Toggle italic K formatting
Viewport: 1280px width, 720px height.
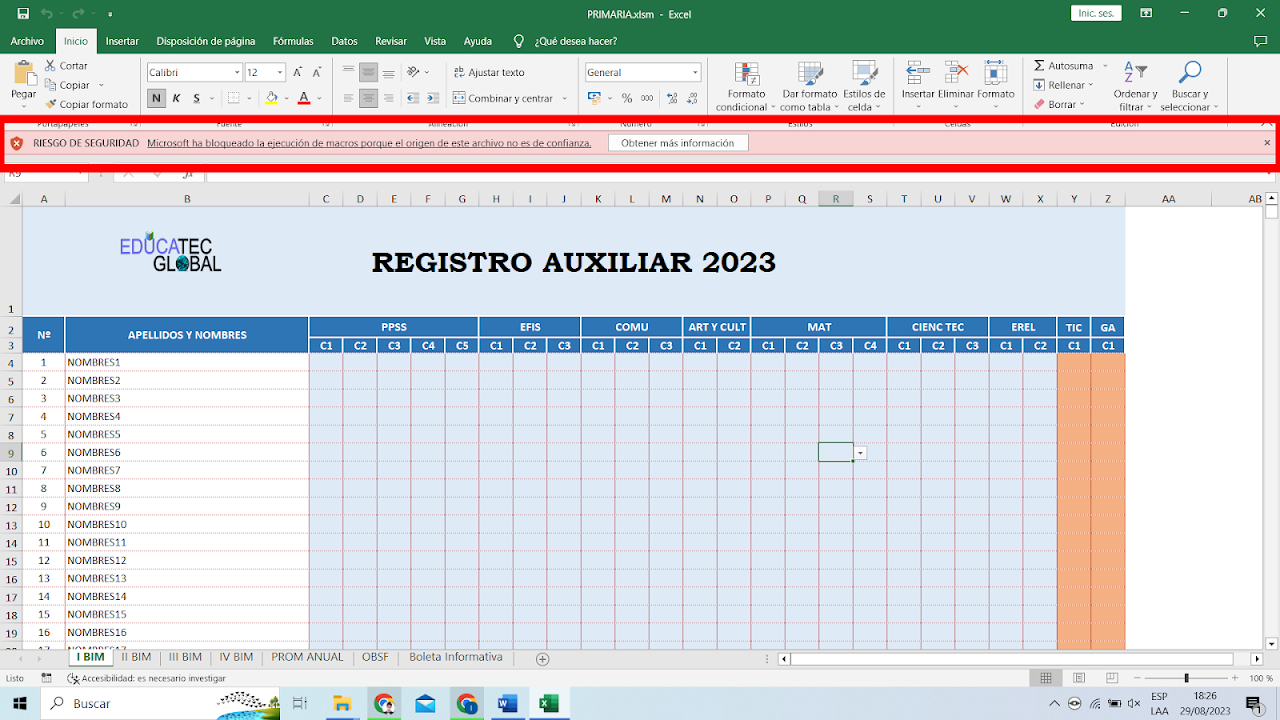click(x=176, y=98)
